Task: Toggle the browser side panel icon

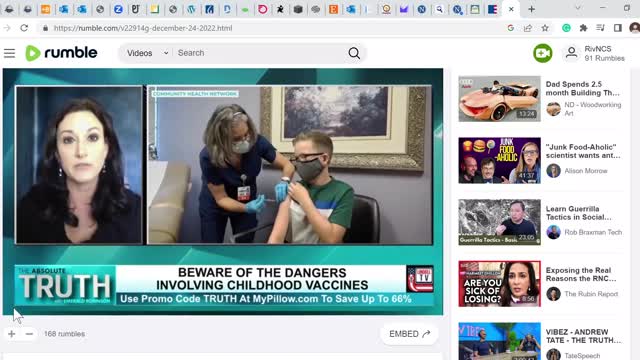Action: coord(618,28)
